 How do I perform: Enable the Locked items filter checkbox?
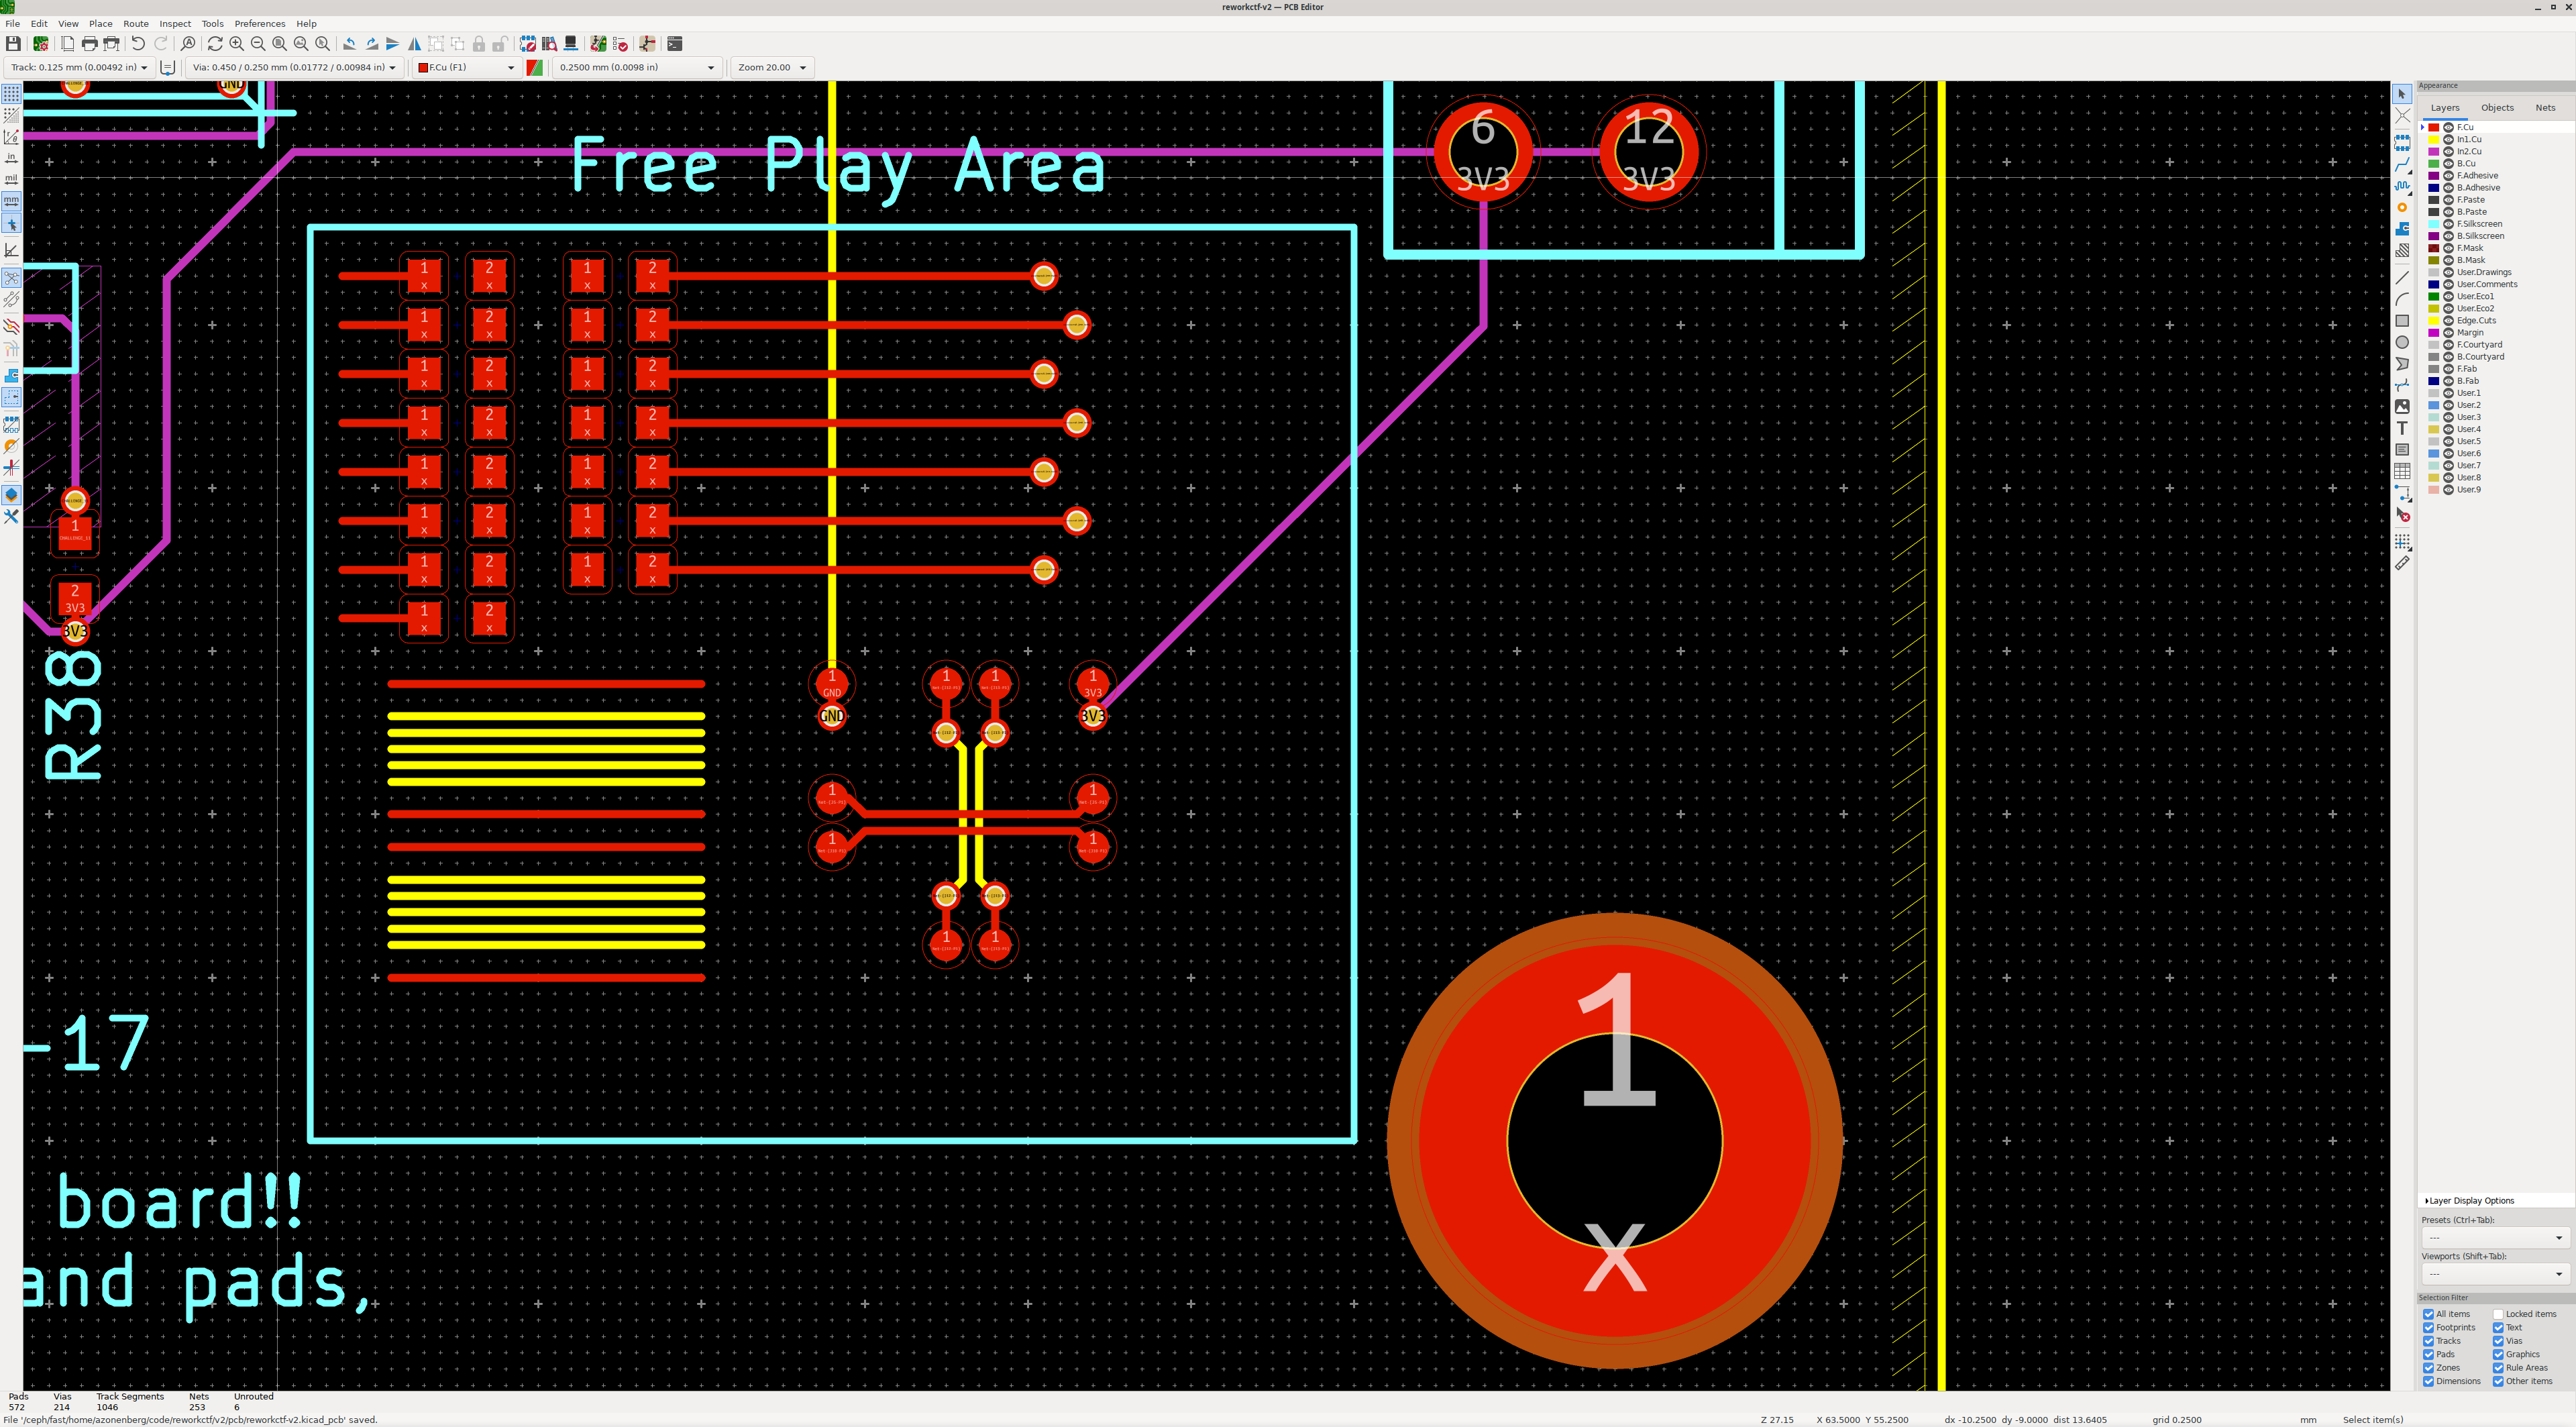(x=2498, y=1314)
